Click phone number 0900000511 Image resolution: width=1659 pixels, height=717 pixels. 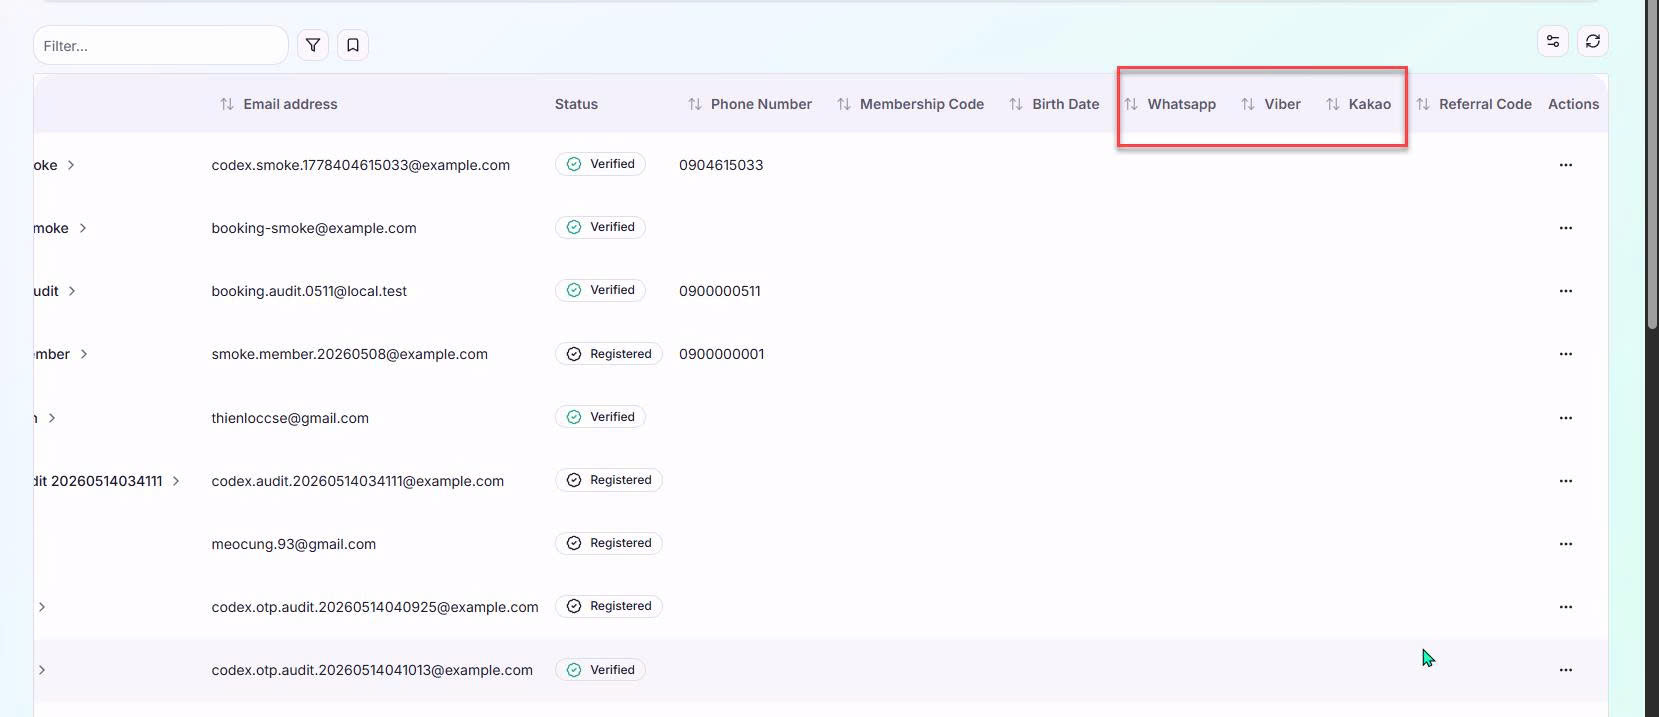click(x=720, y=291)
